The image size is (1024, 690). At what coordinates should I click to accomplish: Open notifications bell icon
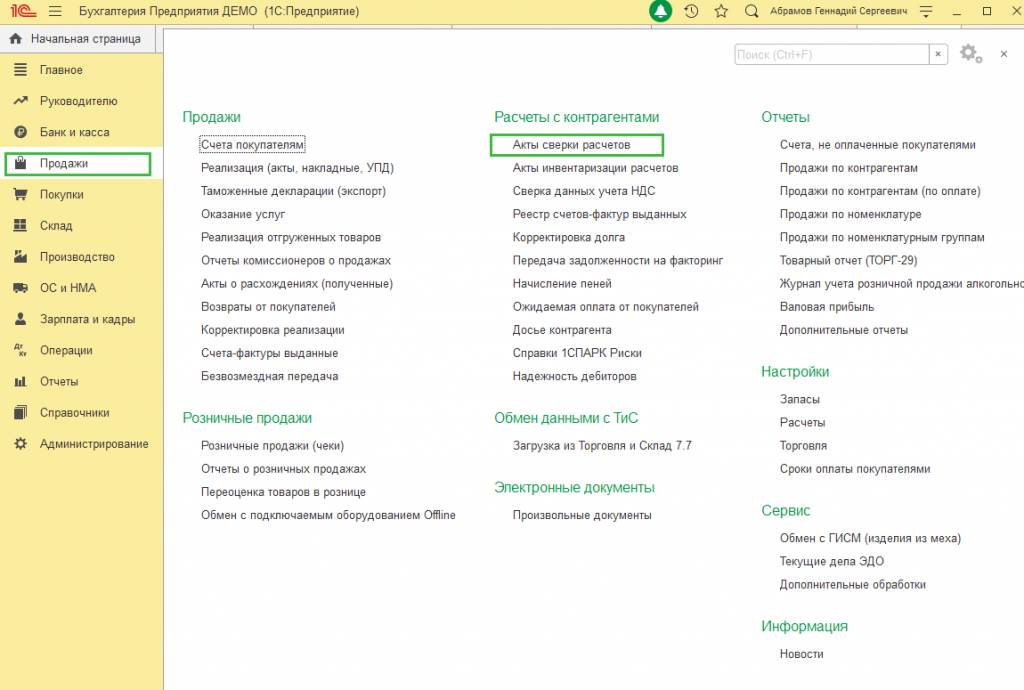click(660, 11)
